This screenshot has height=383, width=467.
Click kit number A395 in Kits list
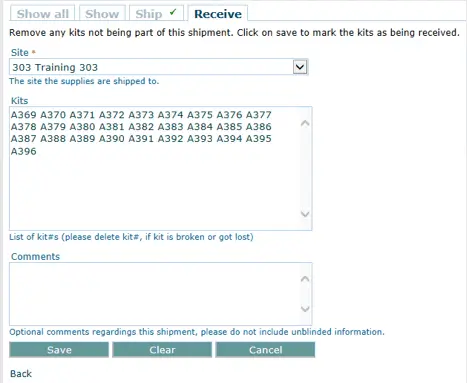click(x=259, y=139)
